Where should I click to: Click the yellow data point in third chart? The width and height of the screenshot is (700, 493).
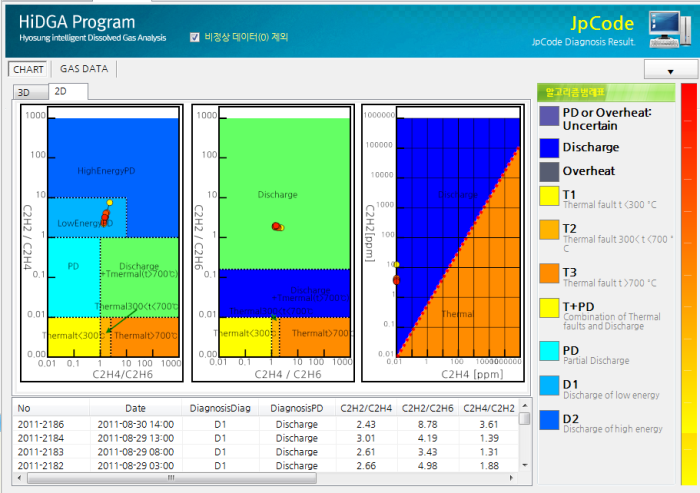tap(396, 265)
